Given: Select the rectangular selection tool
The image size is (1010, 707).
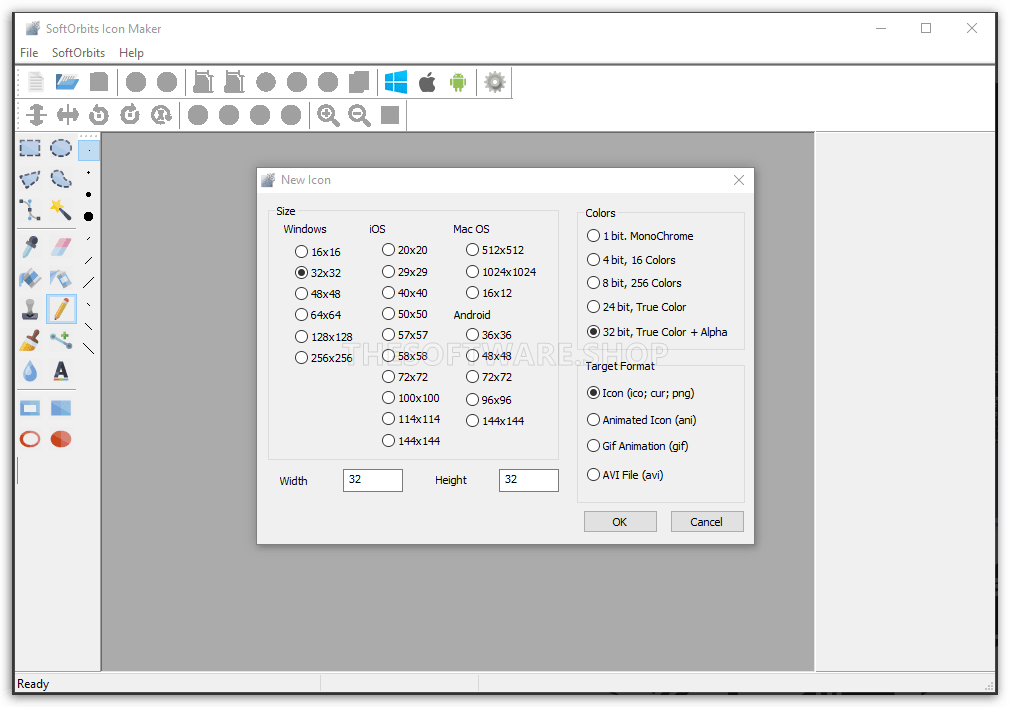Looking at the screenshot, I should [30, 149].
